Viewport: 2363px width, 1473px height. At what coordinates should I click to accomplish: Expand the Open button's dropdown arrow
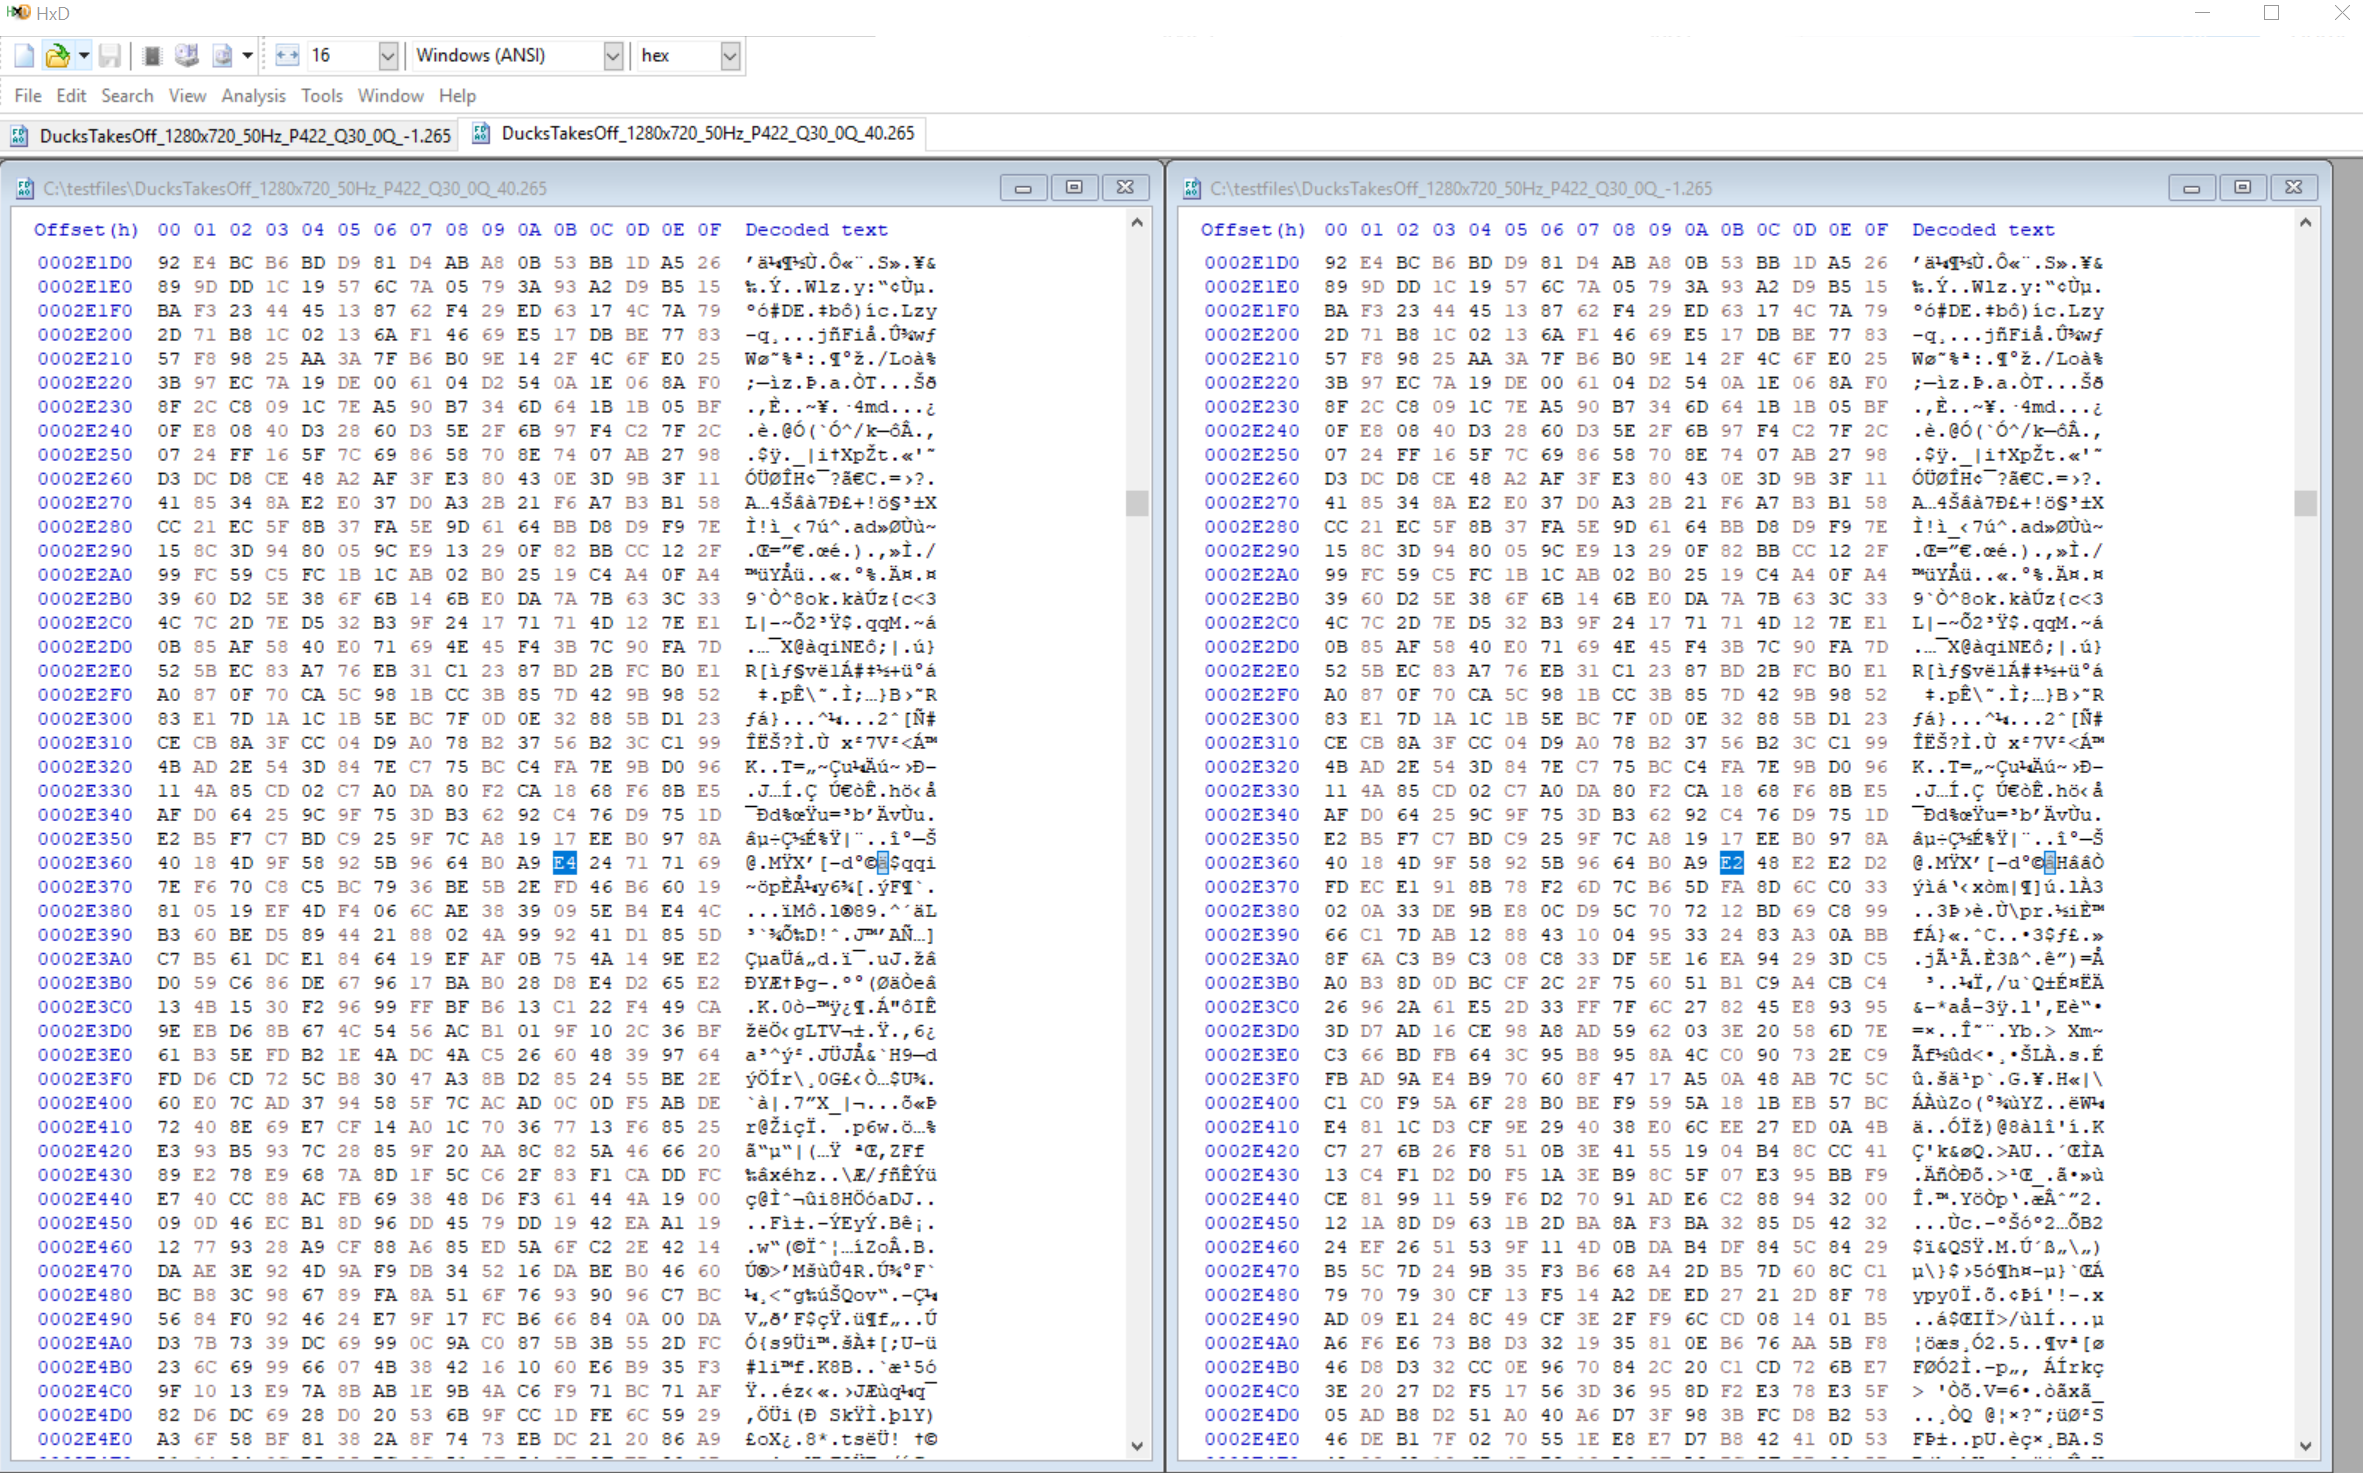pyautogui.click(x=84, y=56)
